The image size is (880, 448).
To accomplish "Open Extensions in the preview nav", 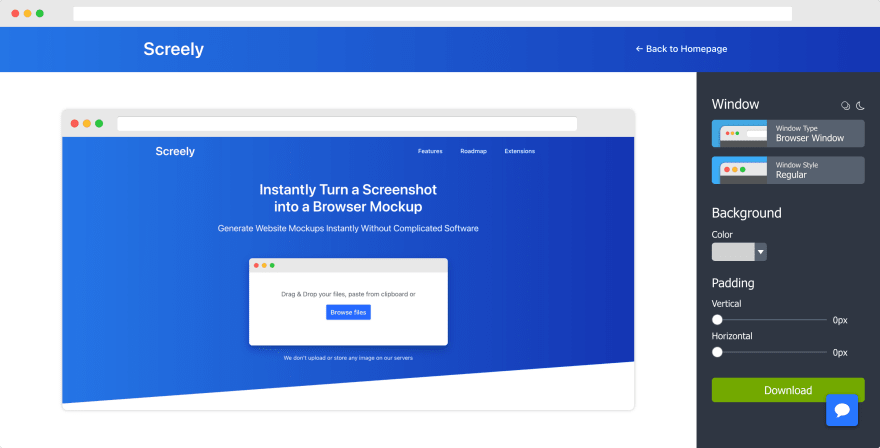I will point(520,151).
